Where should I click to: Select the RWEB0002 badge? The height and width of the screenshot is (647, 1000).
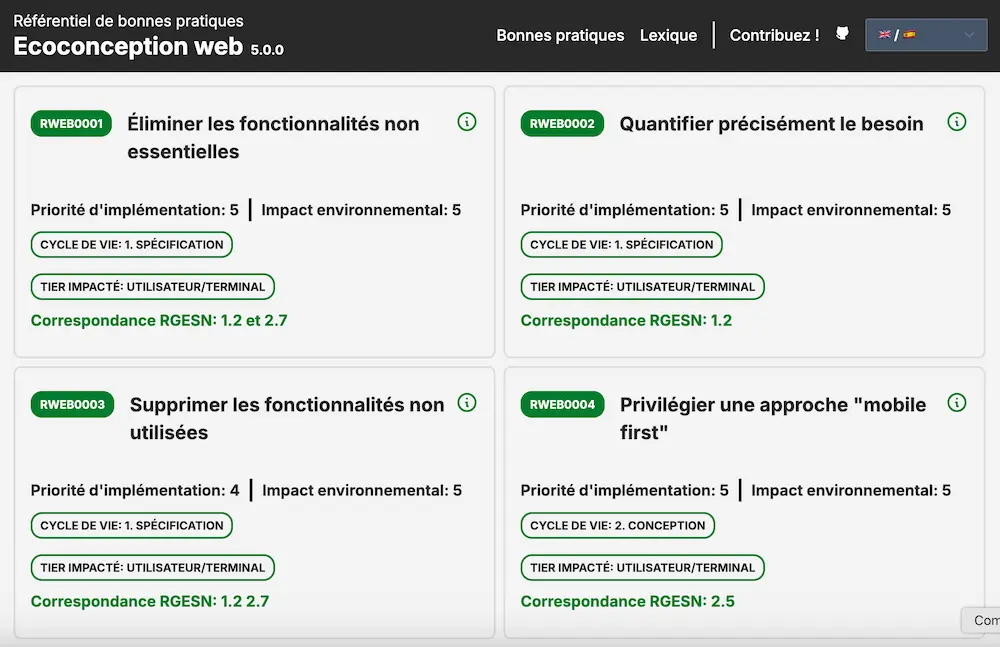point(562,124)
